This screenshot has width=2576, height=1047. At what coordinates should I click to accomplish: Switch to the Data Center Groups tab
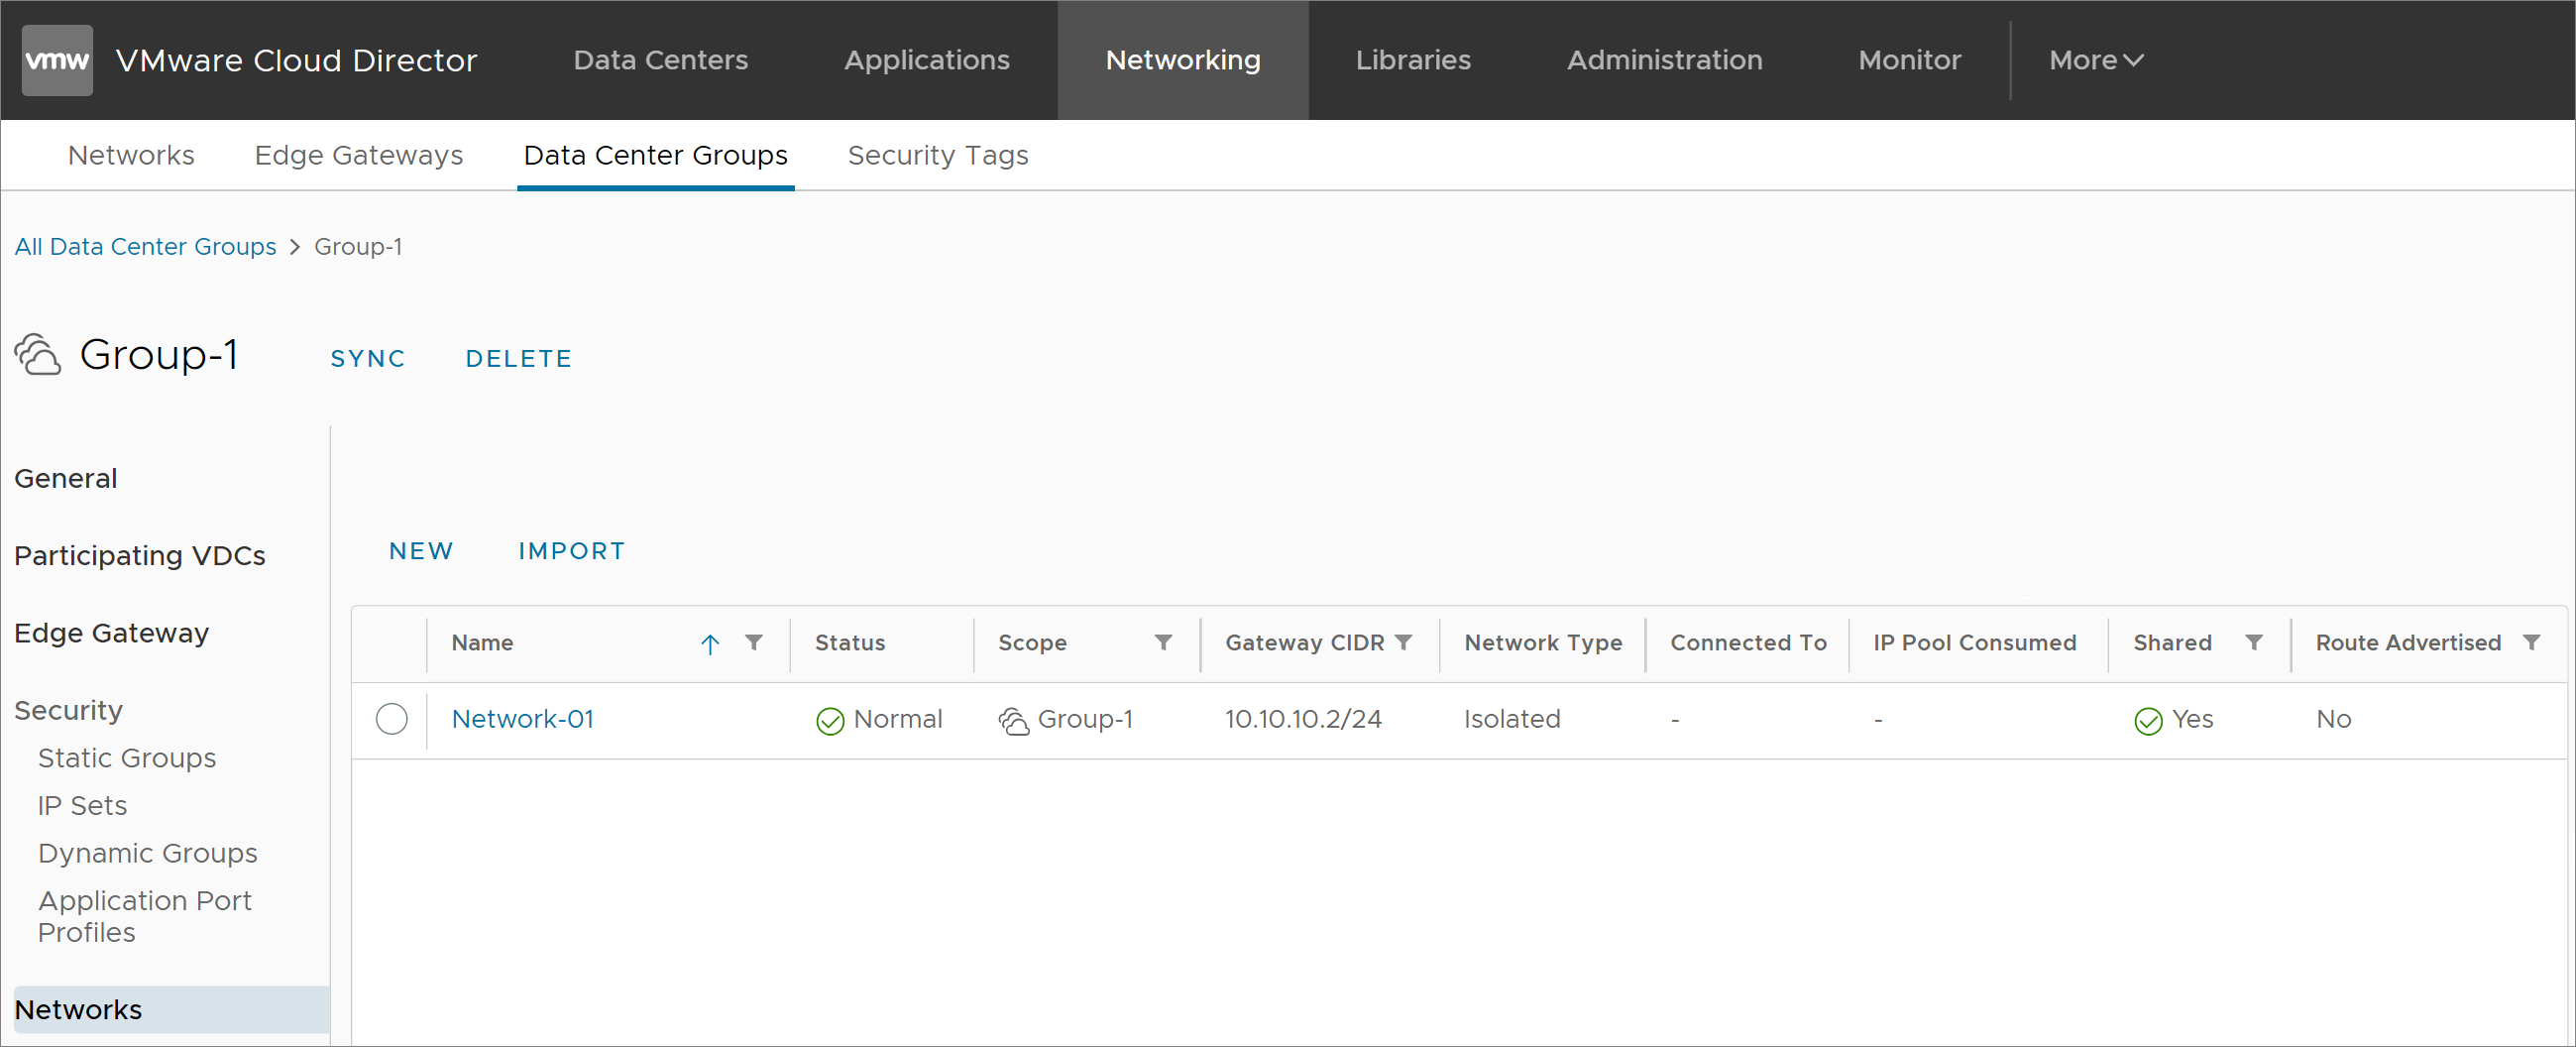tap(656, 156)
